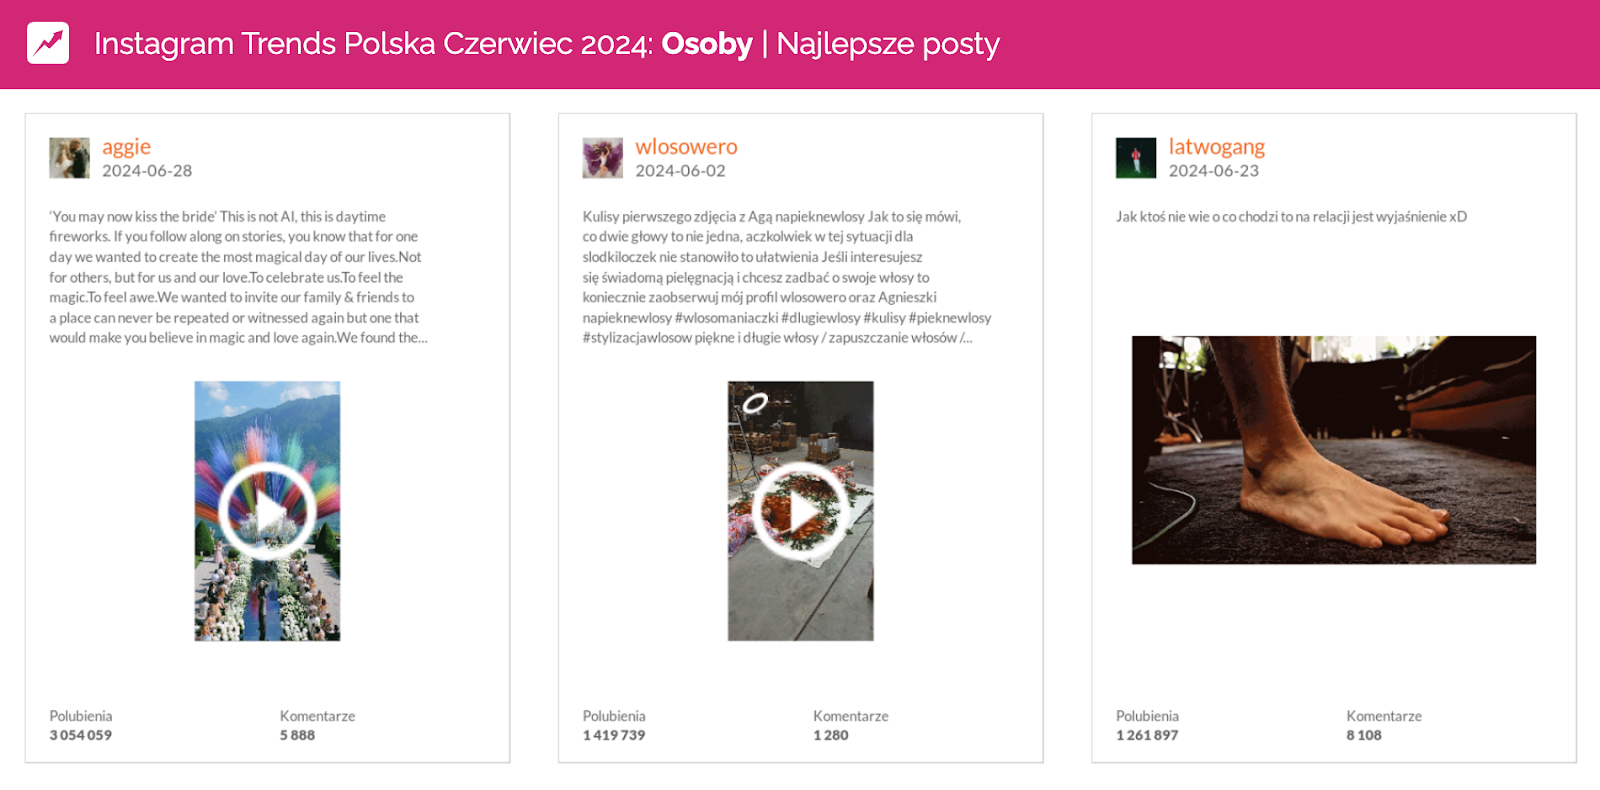Play the wlosowero behind-the-scenes video
This screenshot has width=1600, height=790.
click(800, 511)
